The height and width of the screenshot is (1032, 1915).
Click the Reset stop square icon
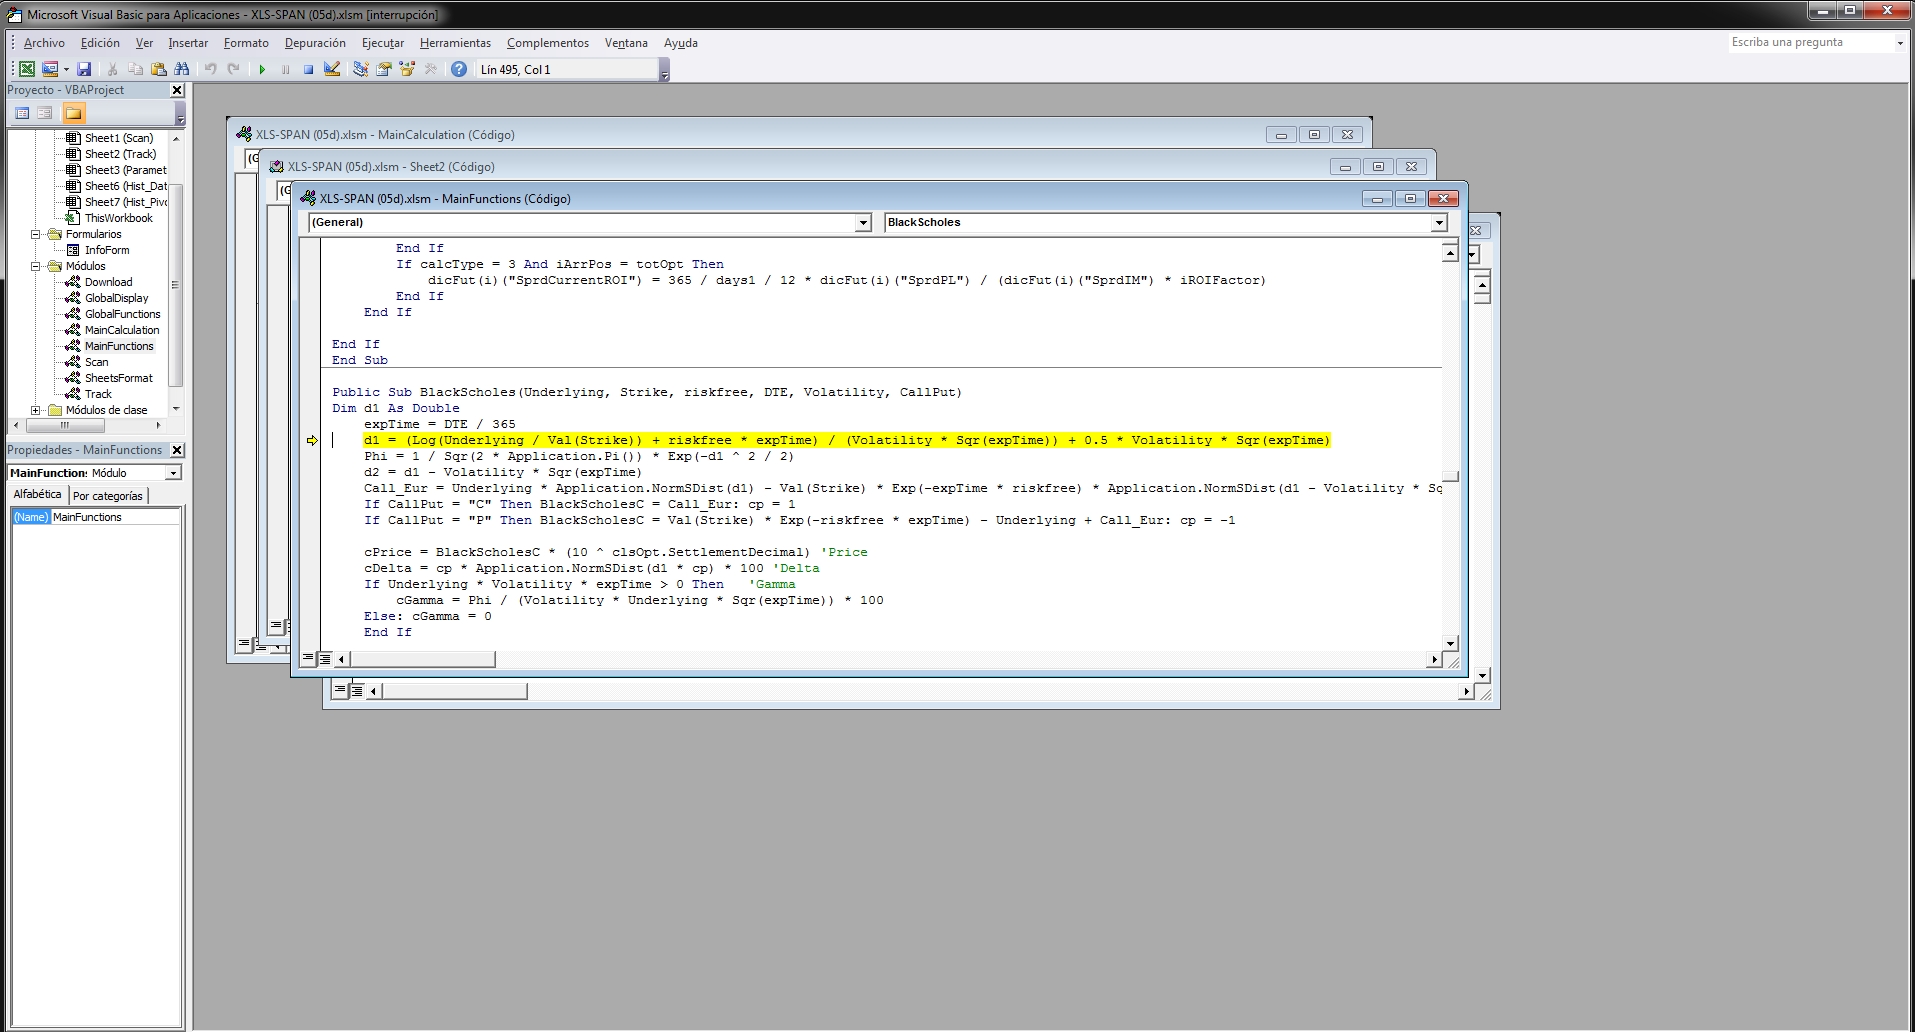[x=309, y=69]
